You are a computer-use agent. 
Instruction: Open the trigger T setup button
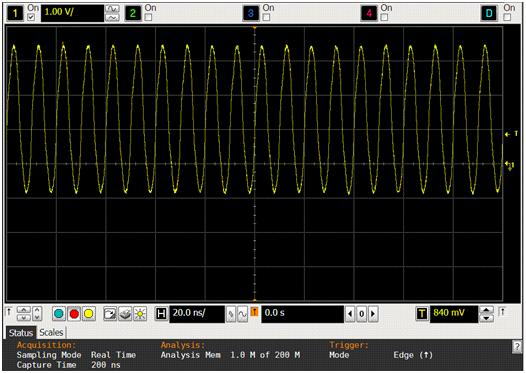click(422, 314)
